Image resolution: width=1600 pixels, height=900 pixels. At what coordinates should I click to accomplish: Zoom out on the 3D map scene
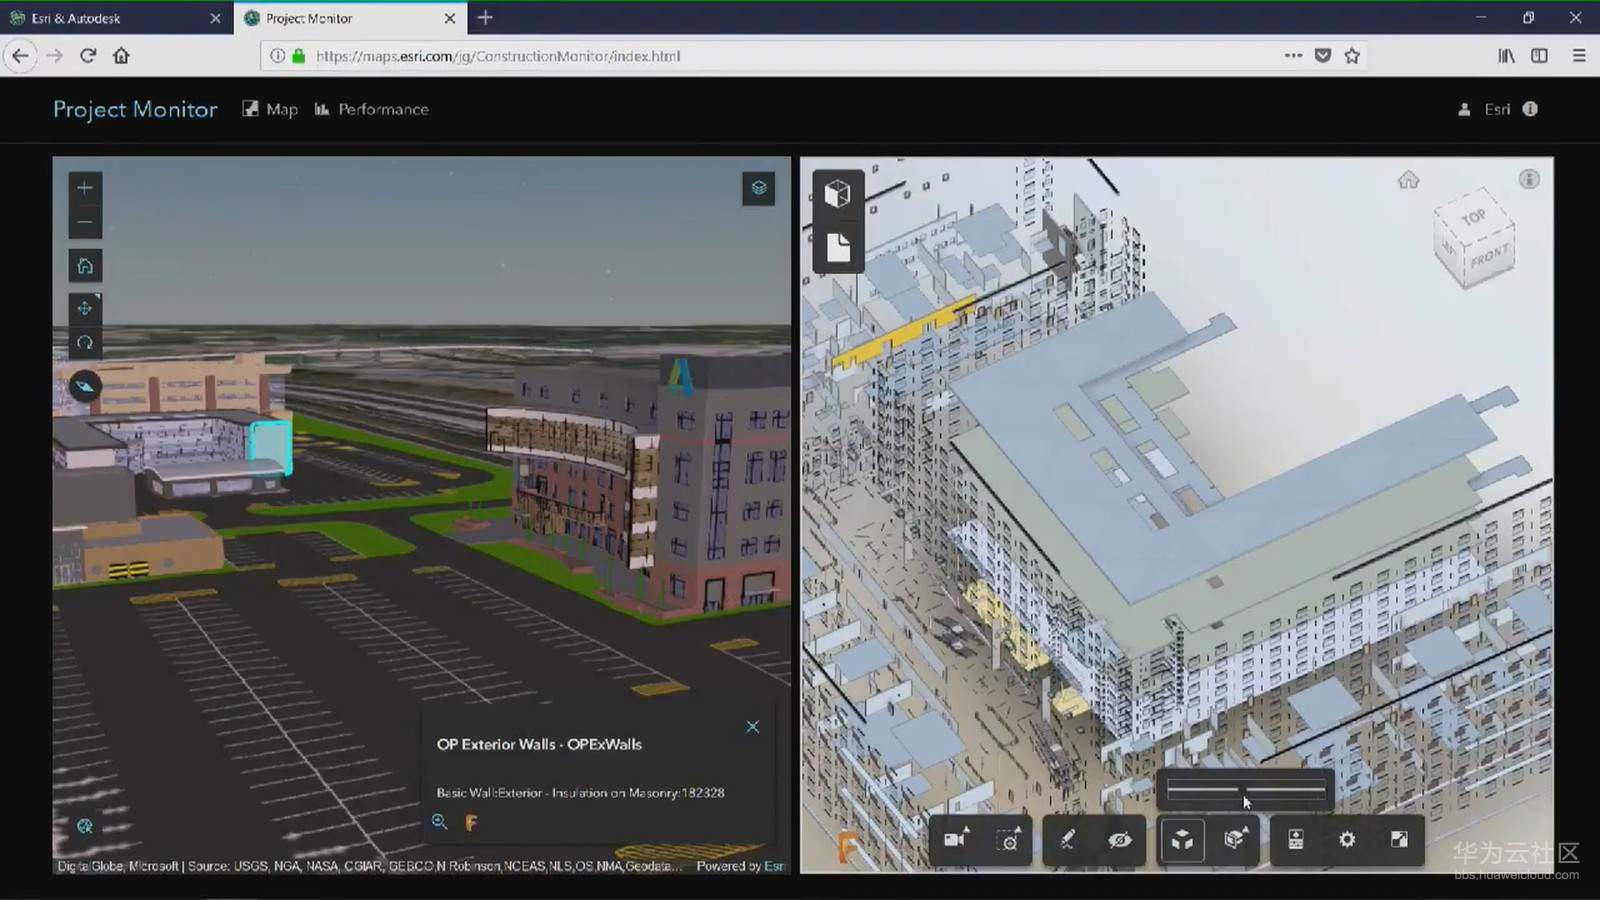(85, 222)
